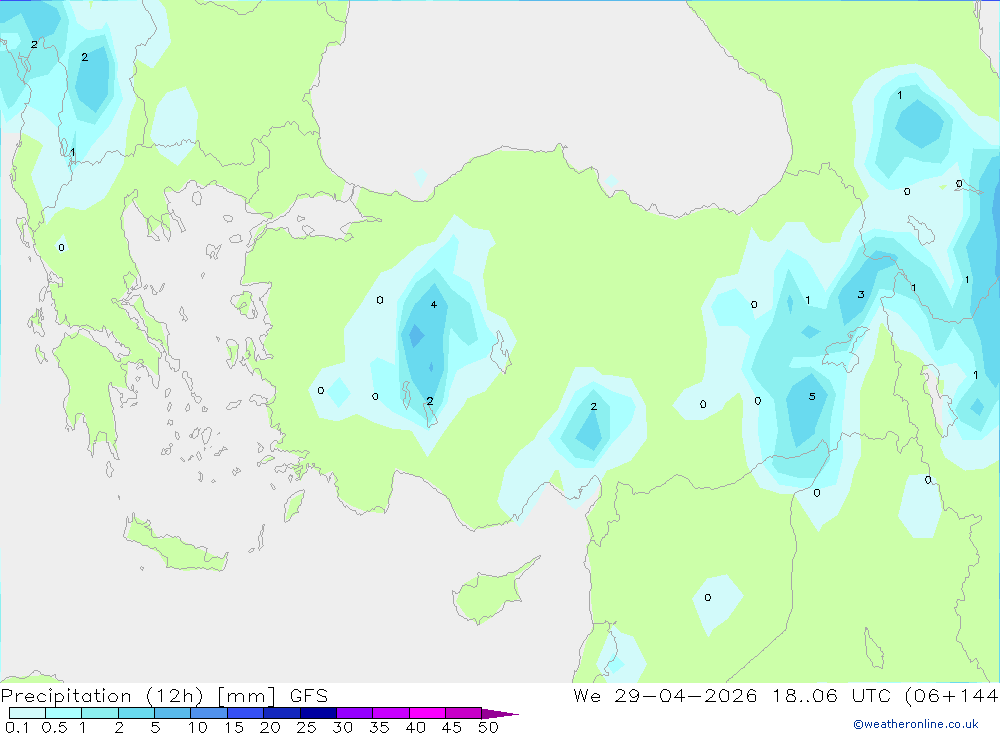Choose the 10–15 mm legend color segment

pyautogui.click(x=209, y=713)
